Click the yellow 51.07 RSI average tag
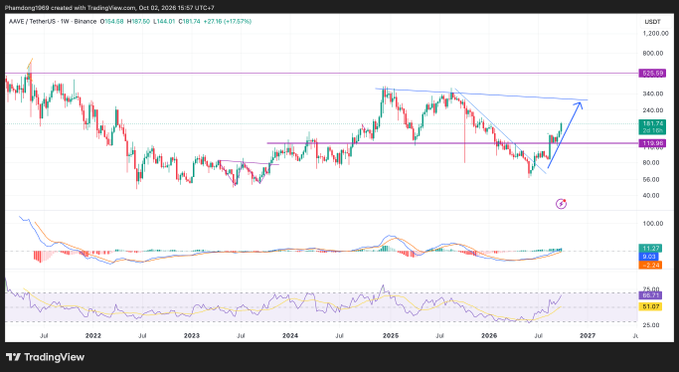The width and height of the screenshot is (679, 372). 650,307
